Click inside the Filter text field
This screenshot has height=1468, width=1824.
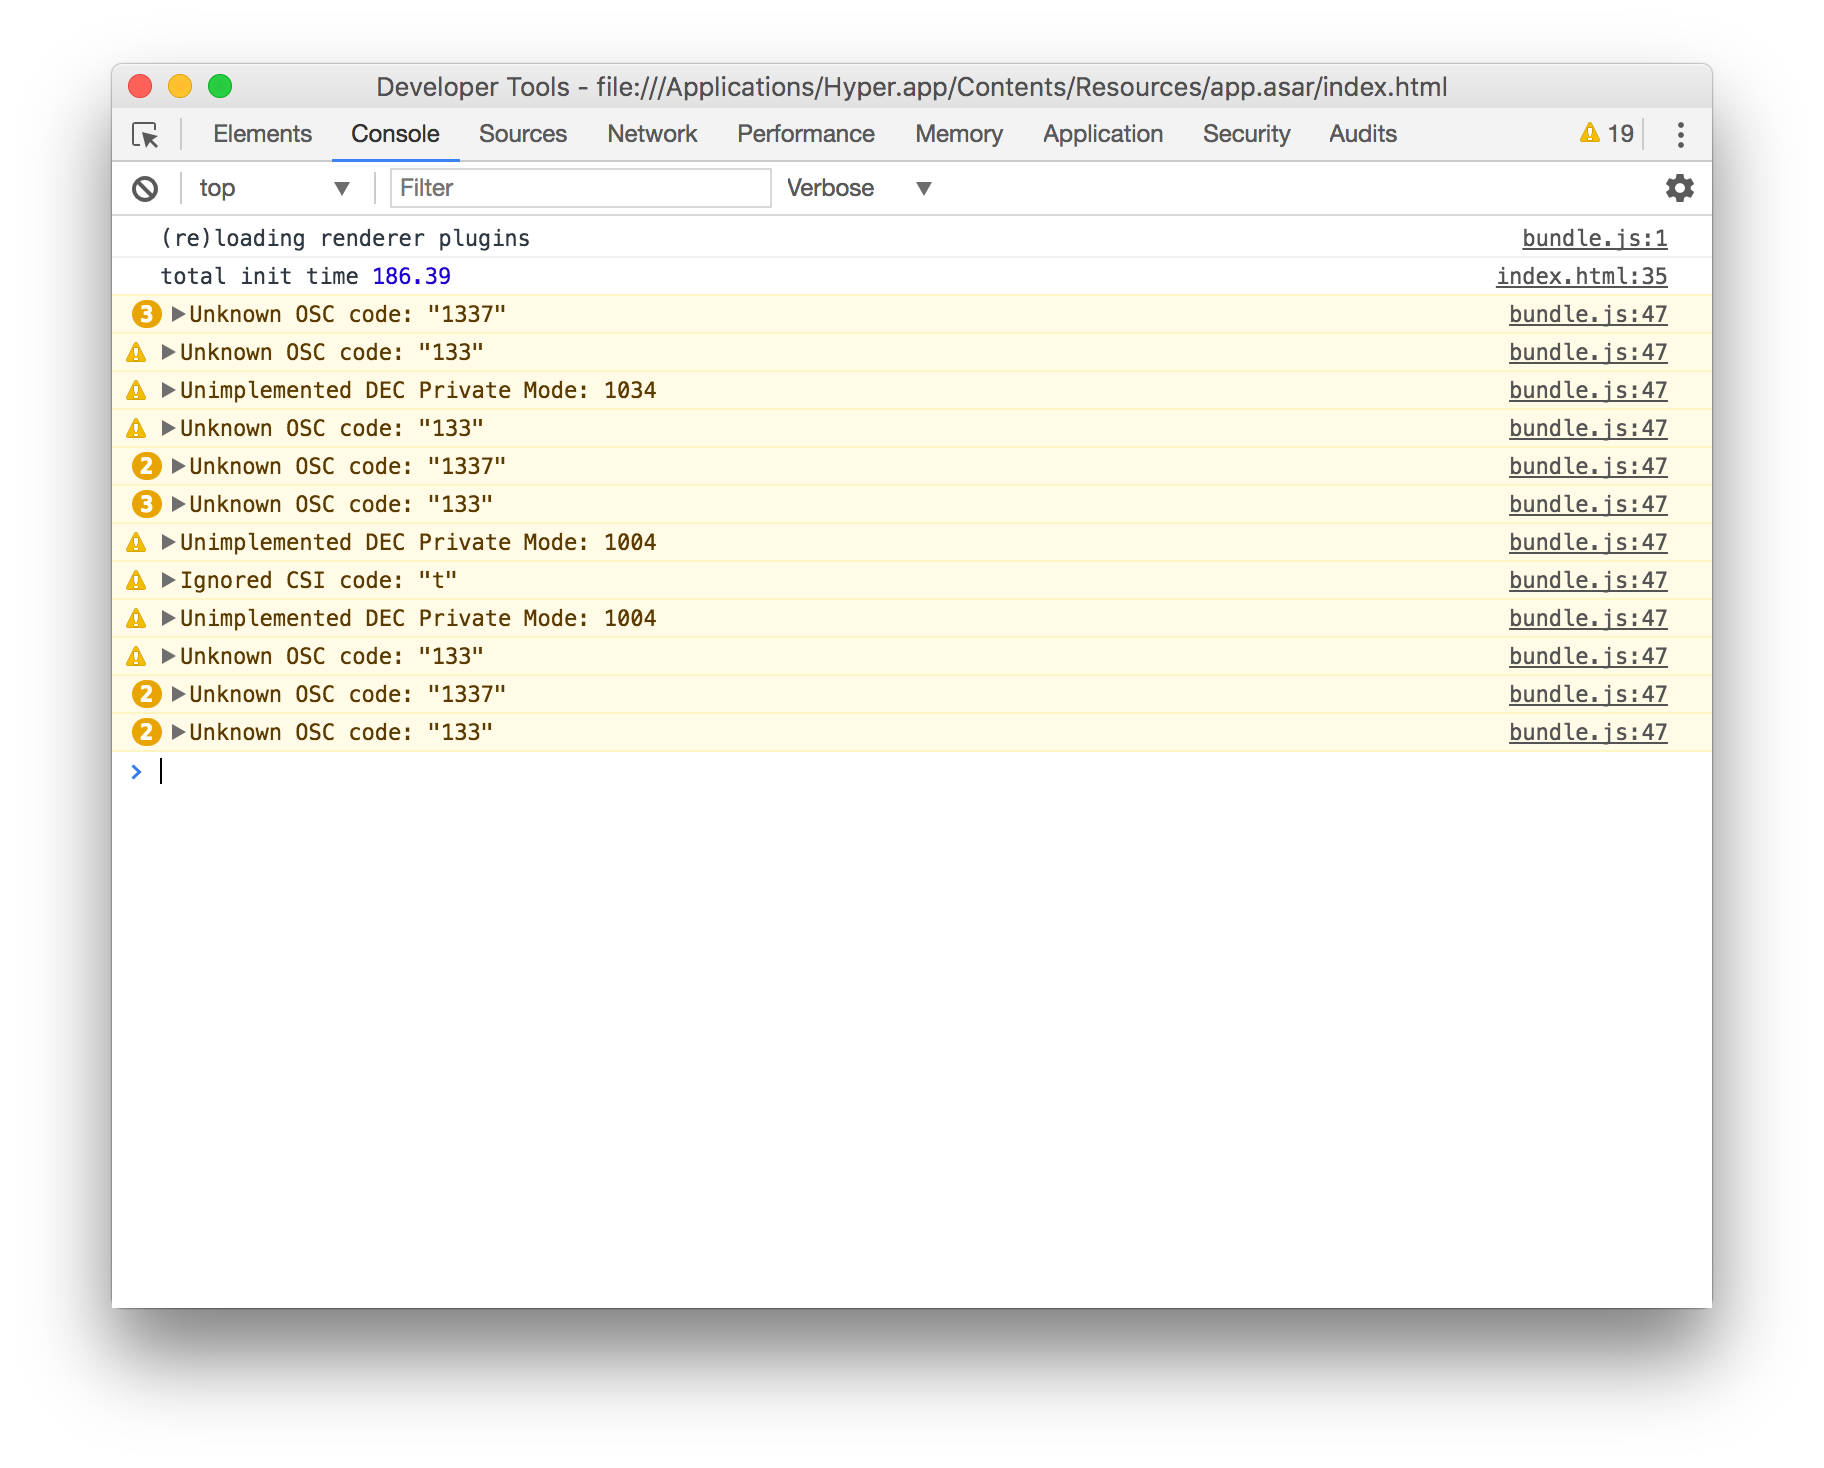point(578,188)
